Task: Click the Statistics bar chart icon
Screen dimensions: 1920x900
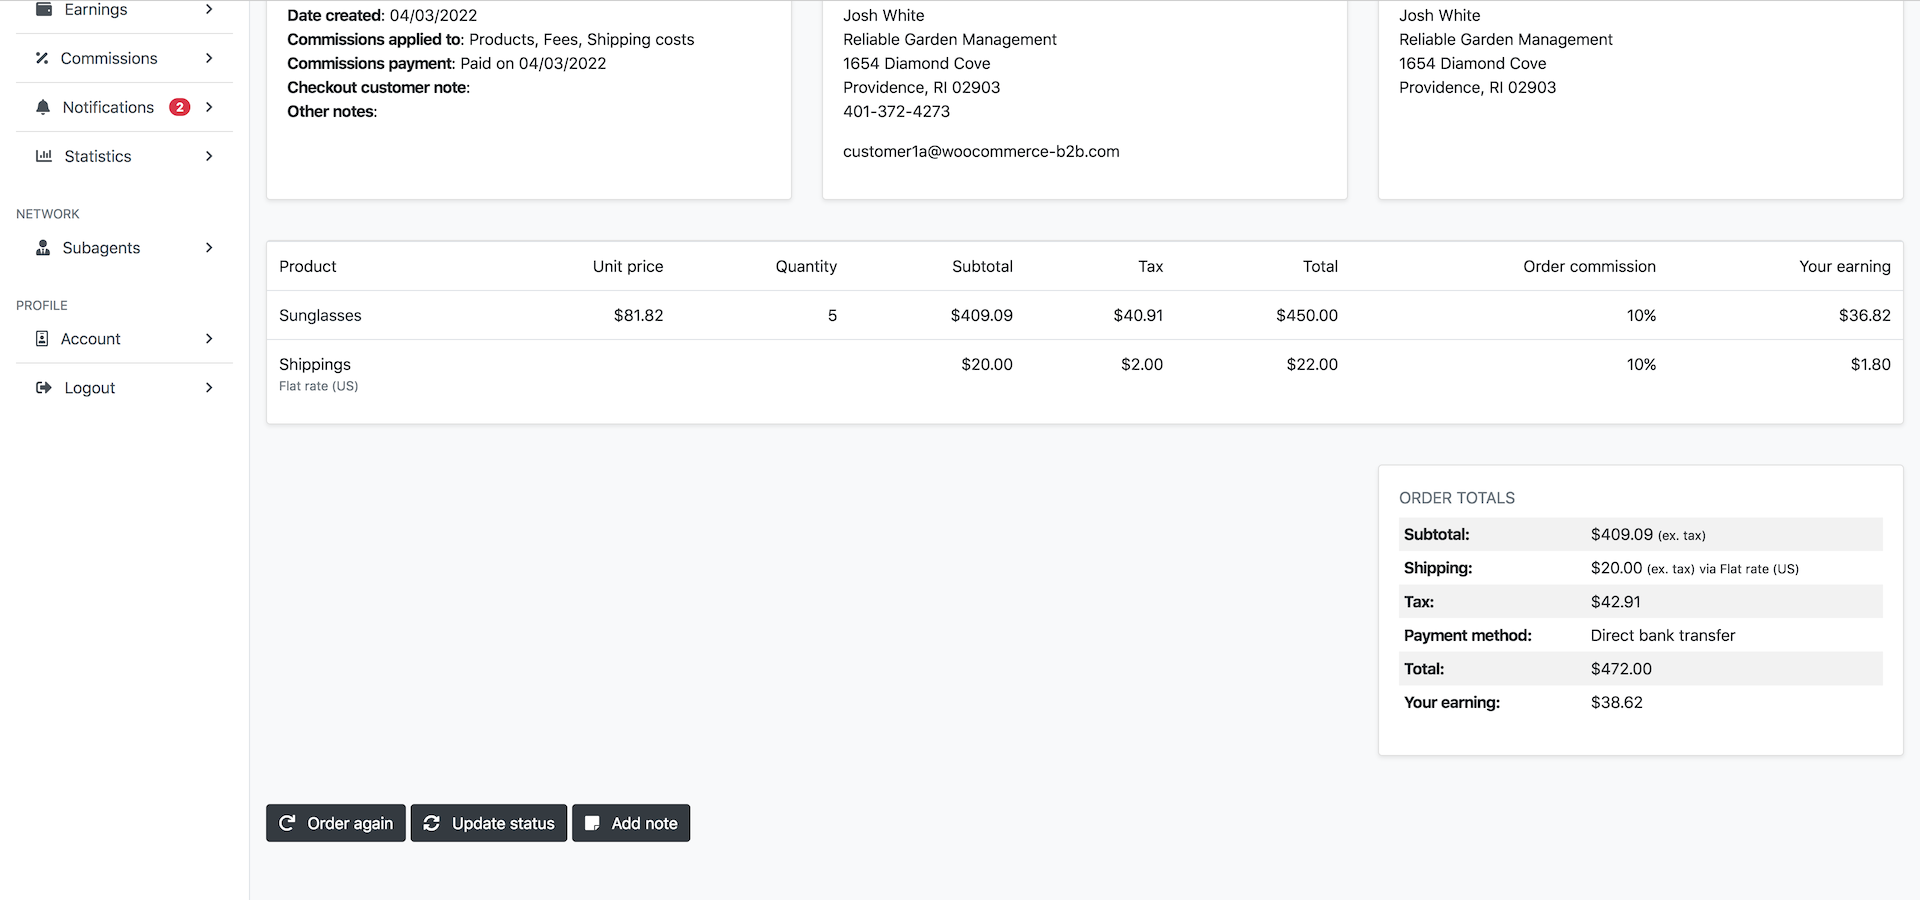Action: pos(44,156)
